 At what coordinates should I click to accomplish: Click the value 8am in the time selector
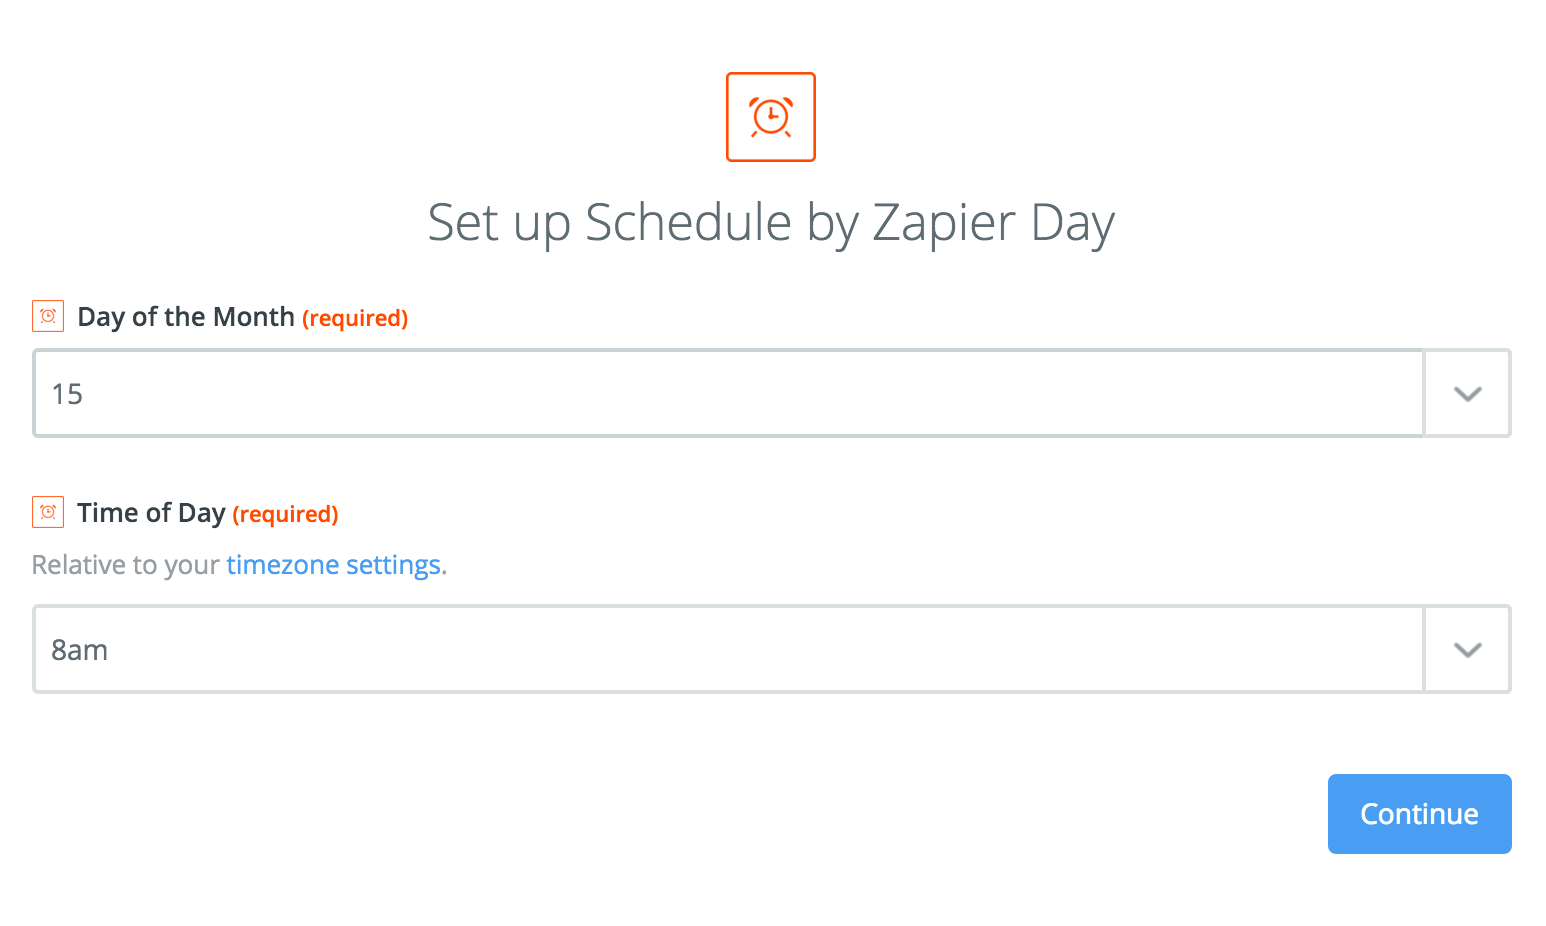point(80,650)
